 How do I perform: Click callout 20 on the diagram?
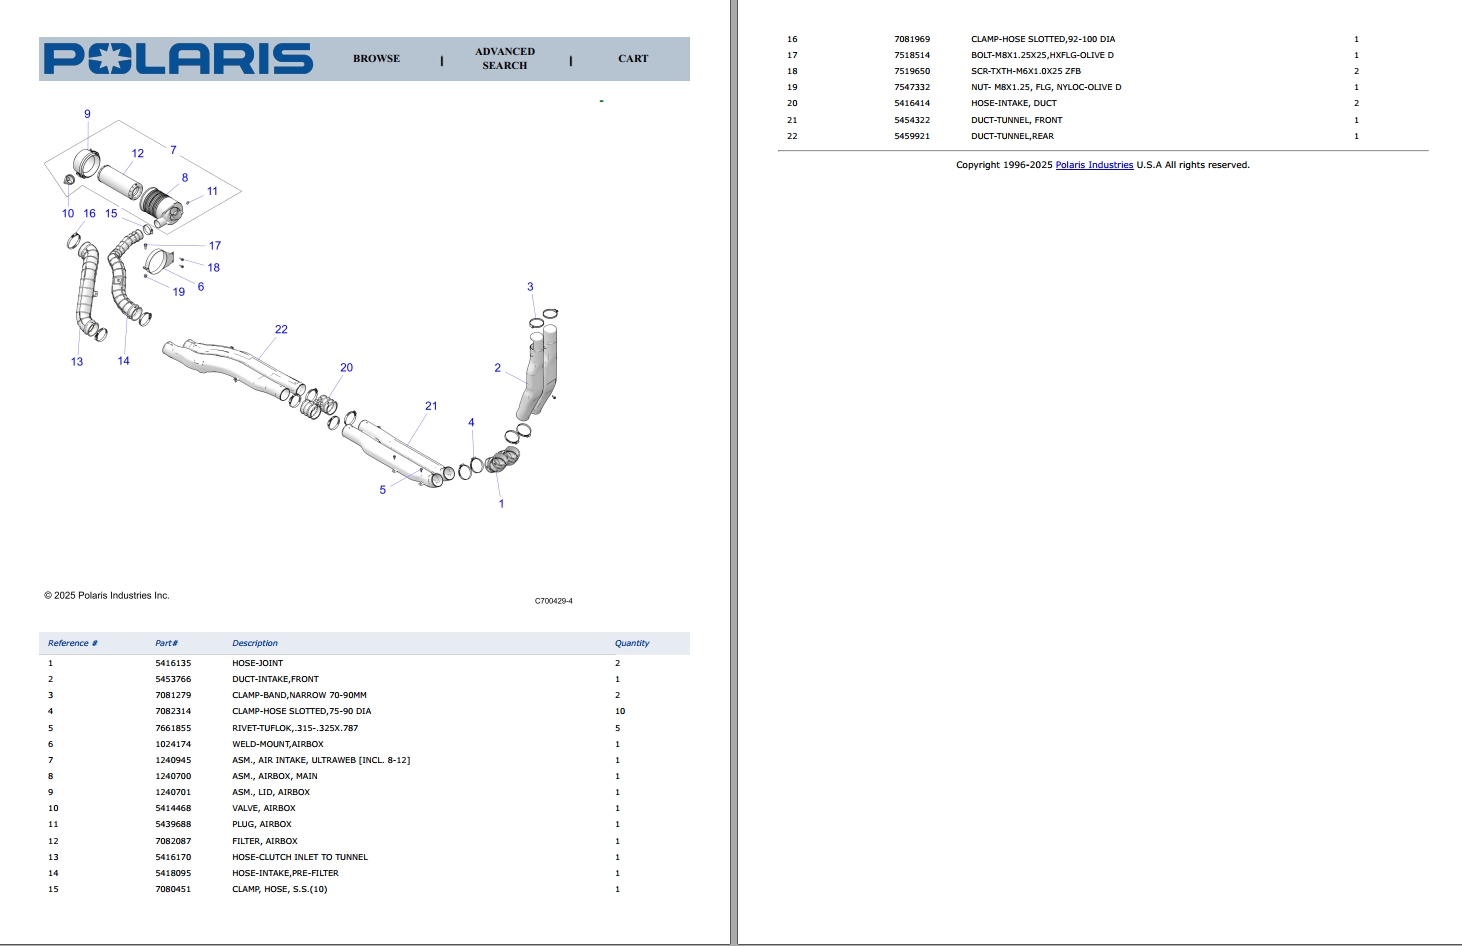(346, 368)
